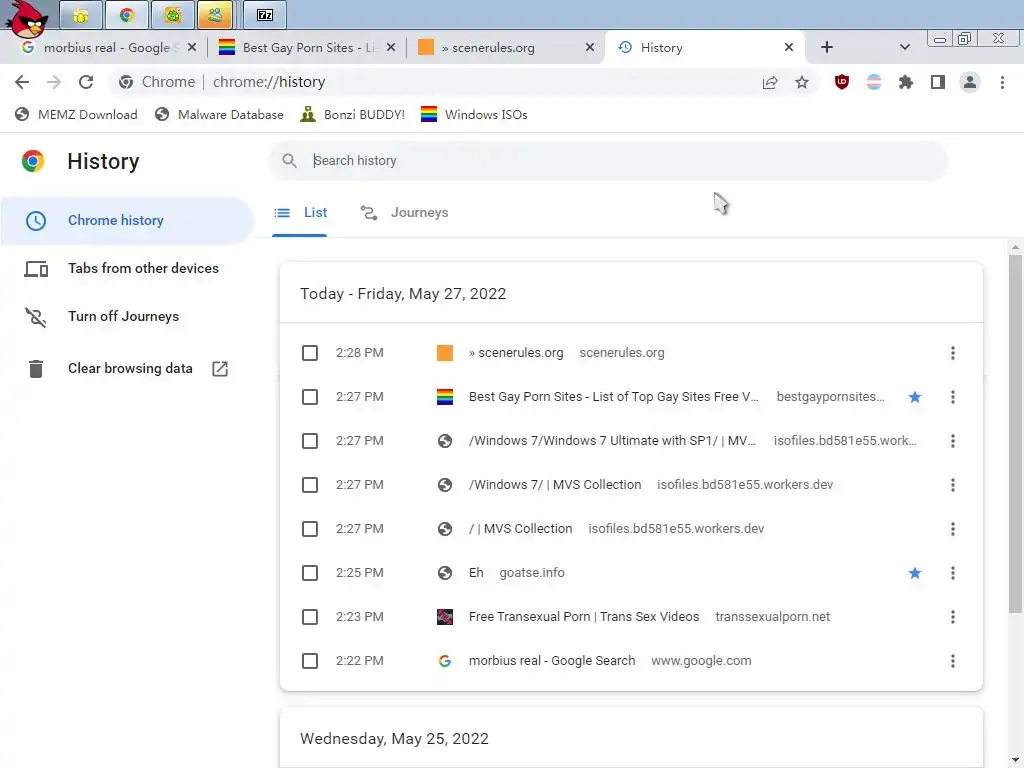Screen dimensions: 1024x768
Task: Open Tabs from other devices
Action: pyautogui.click(x=127, y=268)
